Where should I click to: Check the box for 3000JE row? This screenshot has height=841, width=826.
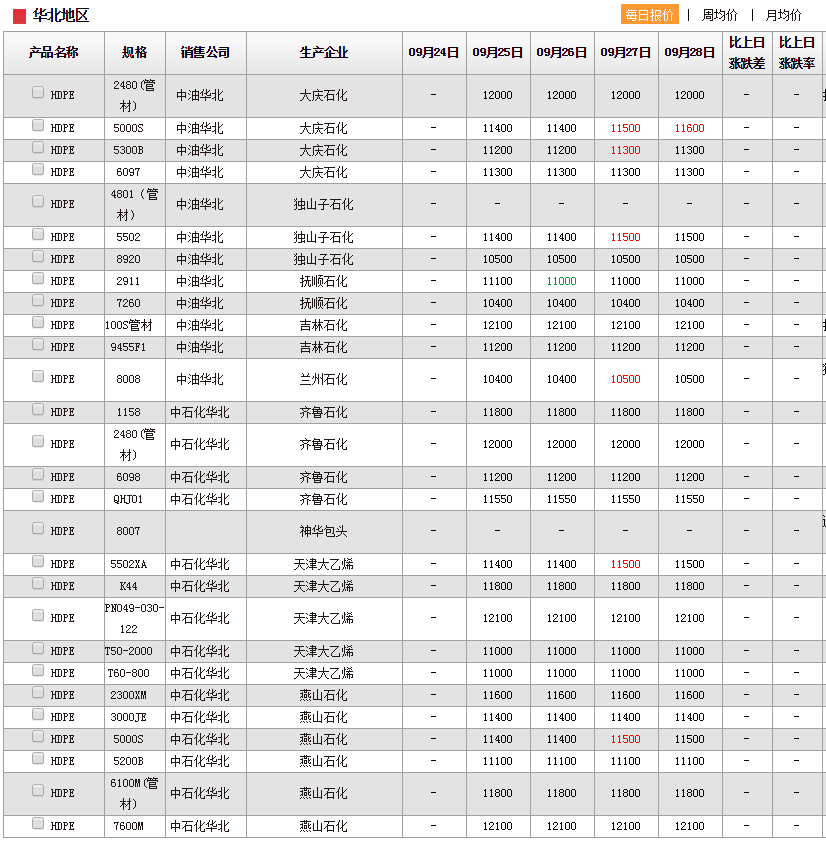(38, 714)
